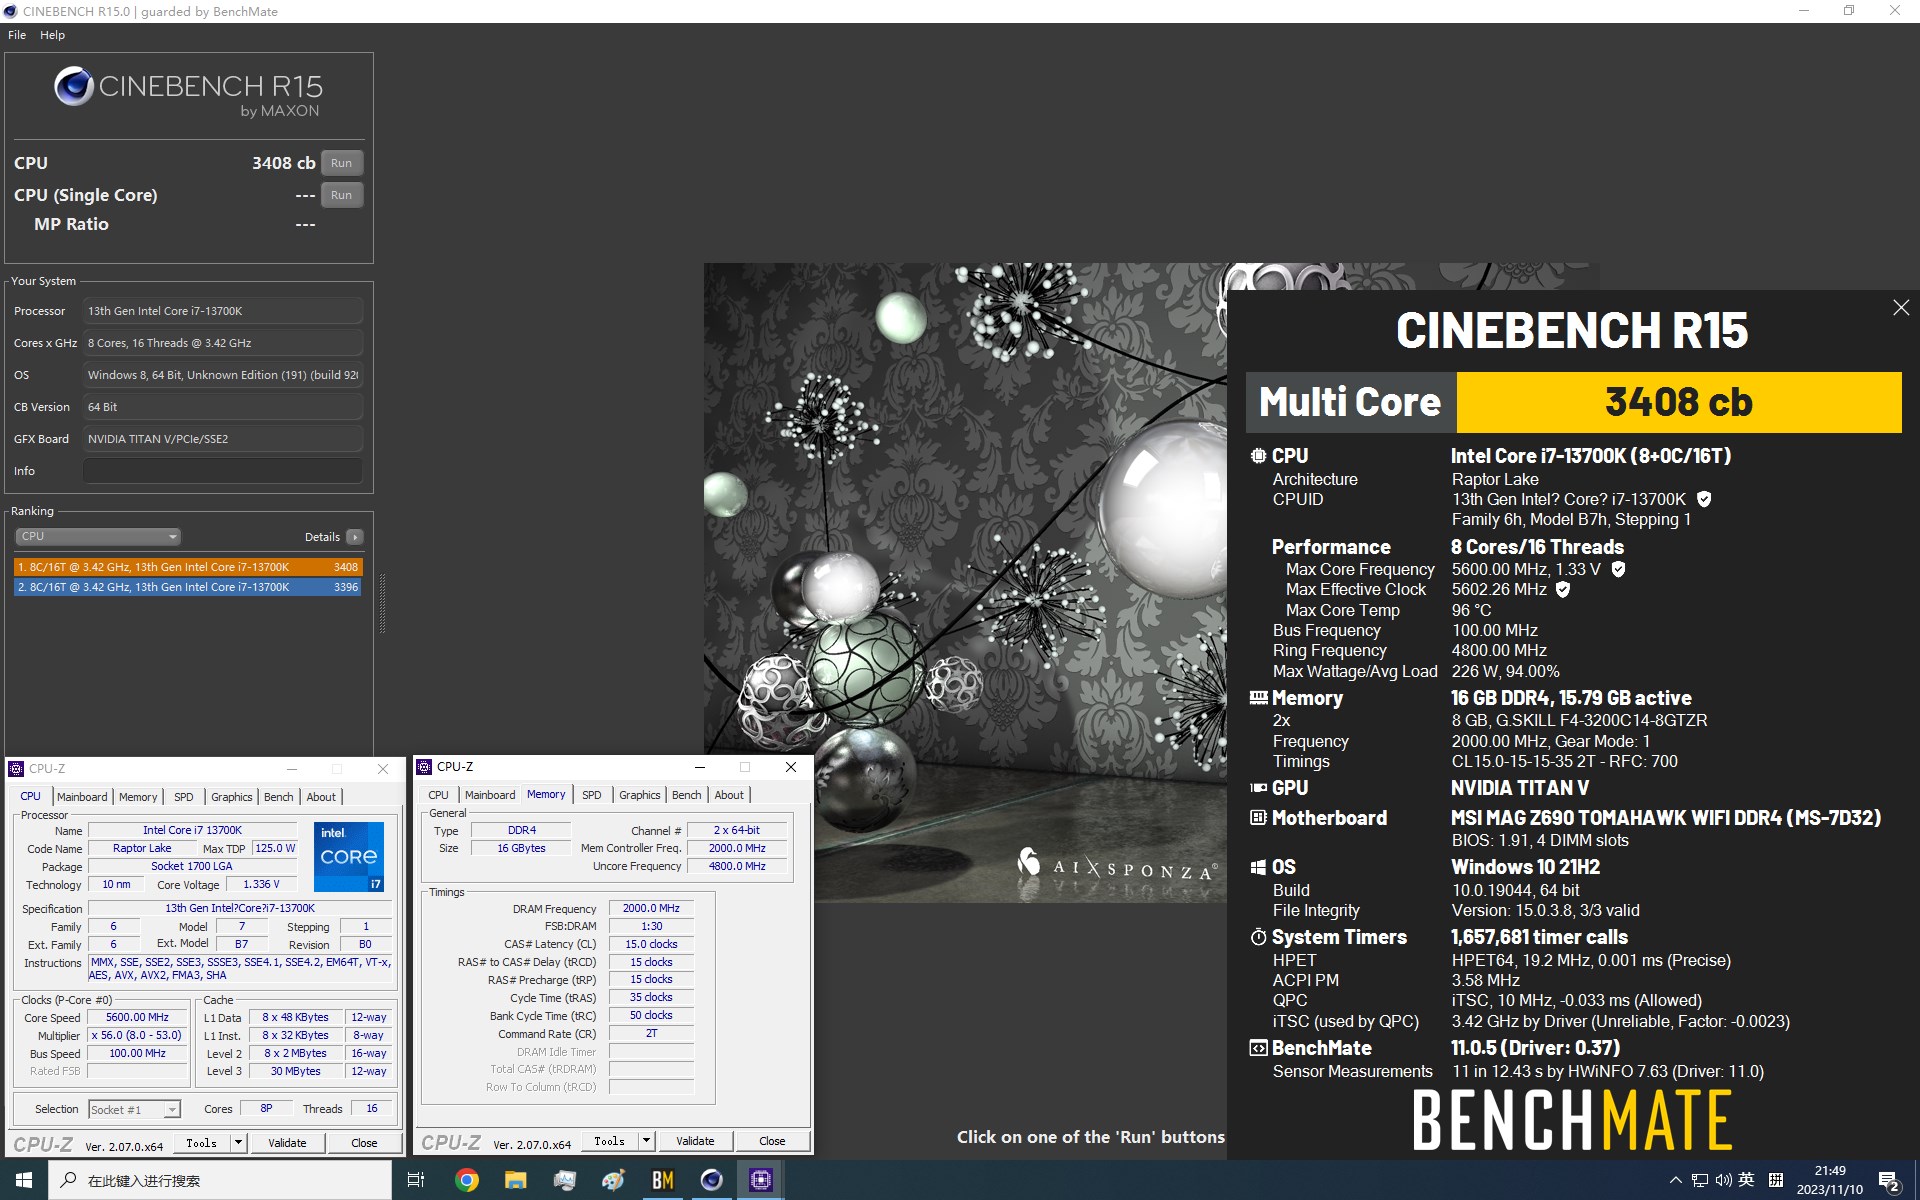Viewport: 1920px width, 1200px height.
Task: Click verified shield beside Max Effective Clock
Action: click(1563, 589)
